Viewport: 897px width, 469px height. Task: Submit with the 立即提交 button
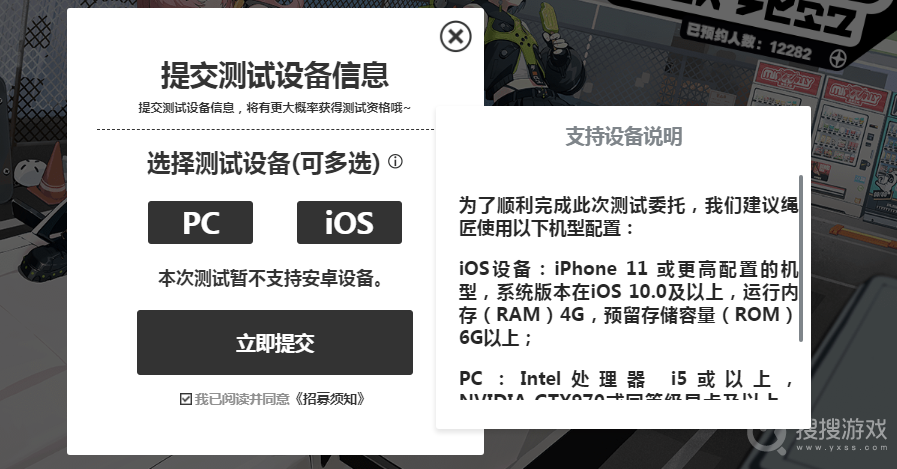pyautogui.click(x=275, y=343)
